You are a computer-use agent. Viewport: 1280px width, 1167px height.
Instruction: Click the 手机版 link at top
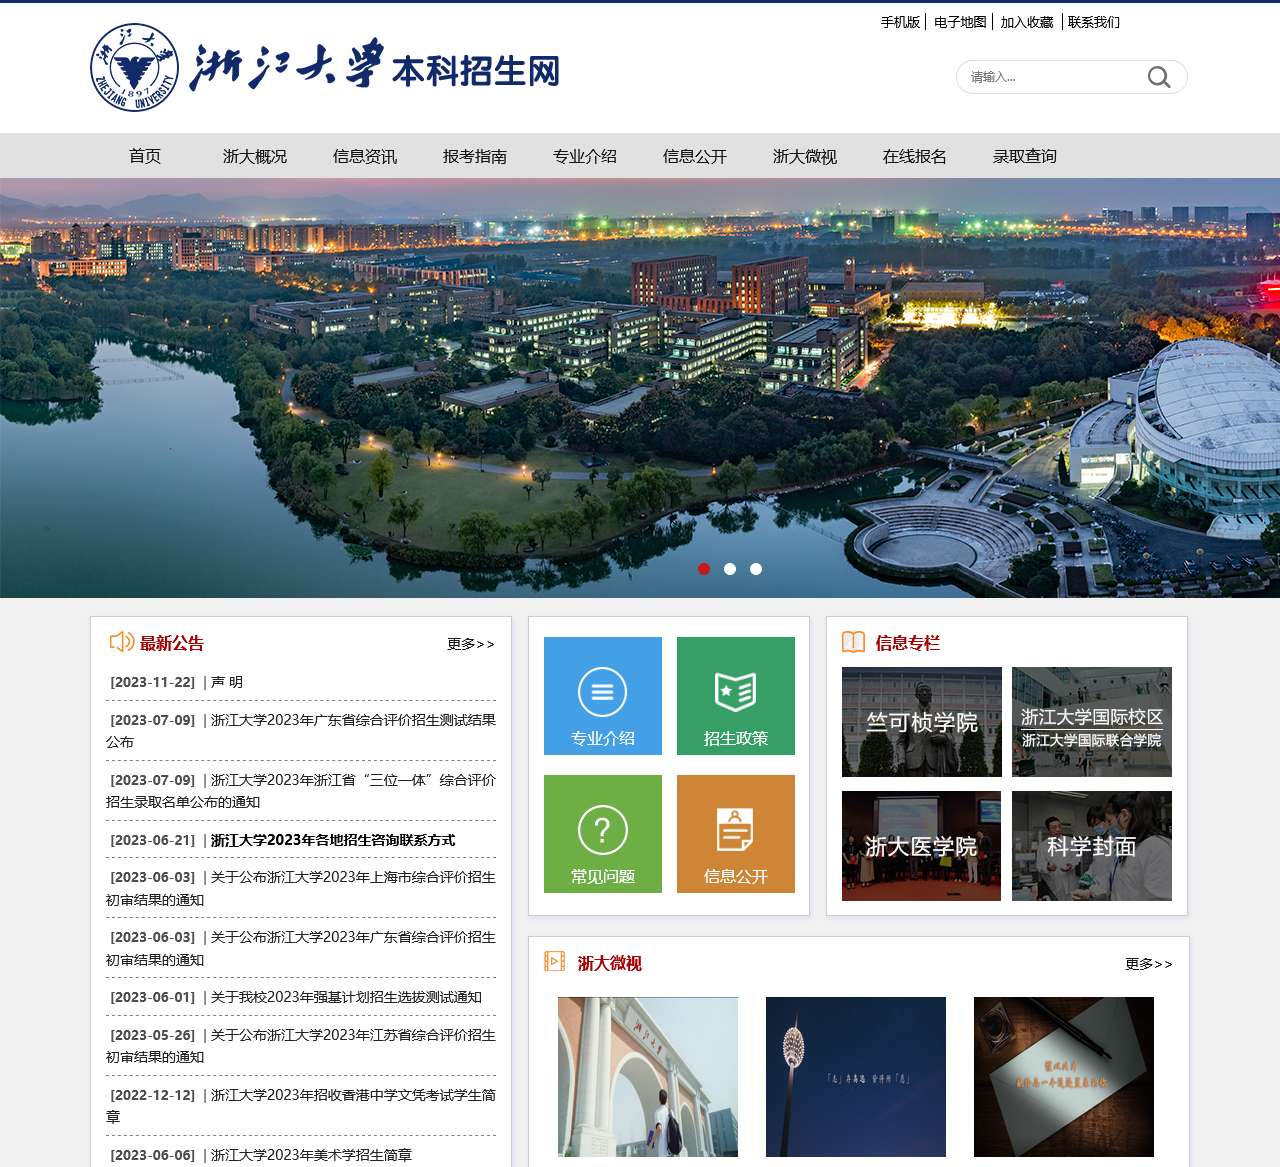tap(900, 22)
